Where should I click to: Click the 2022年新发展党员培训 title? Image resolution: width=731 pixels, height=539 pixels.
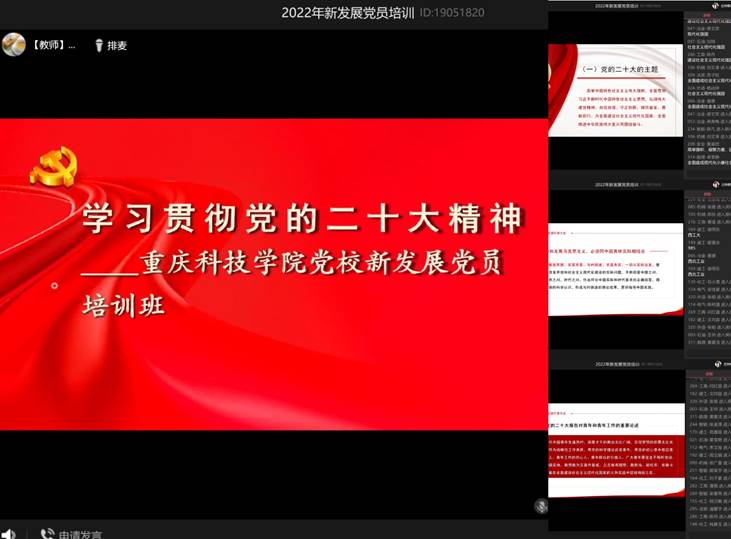click(347, 13)
